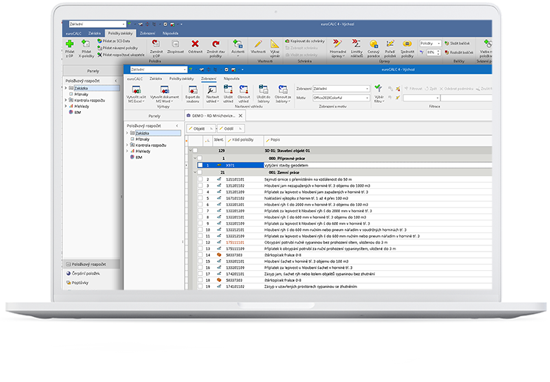Click Poptávky in back window panel
Screen dimensions: 550x382
pos(78,282)
